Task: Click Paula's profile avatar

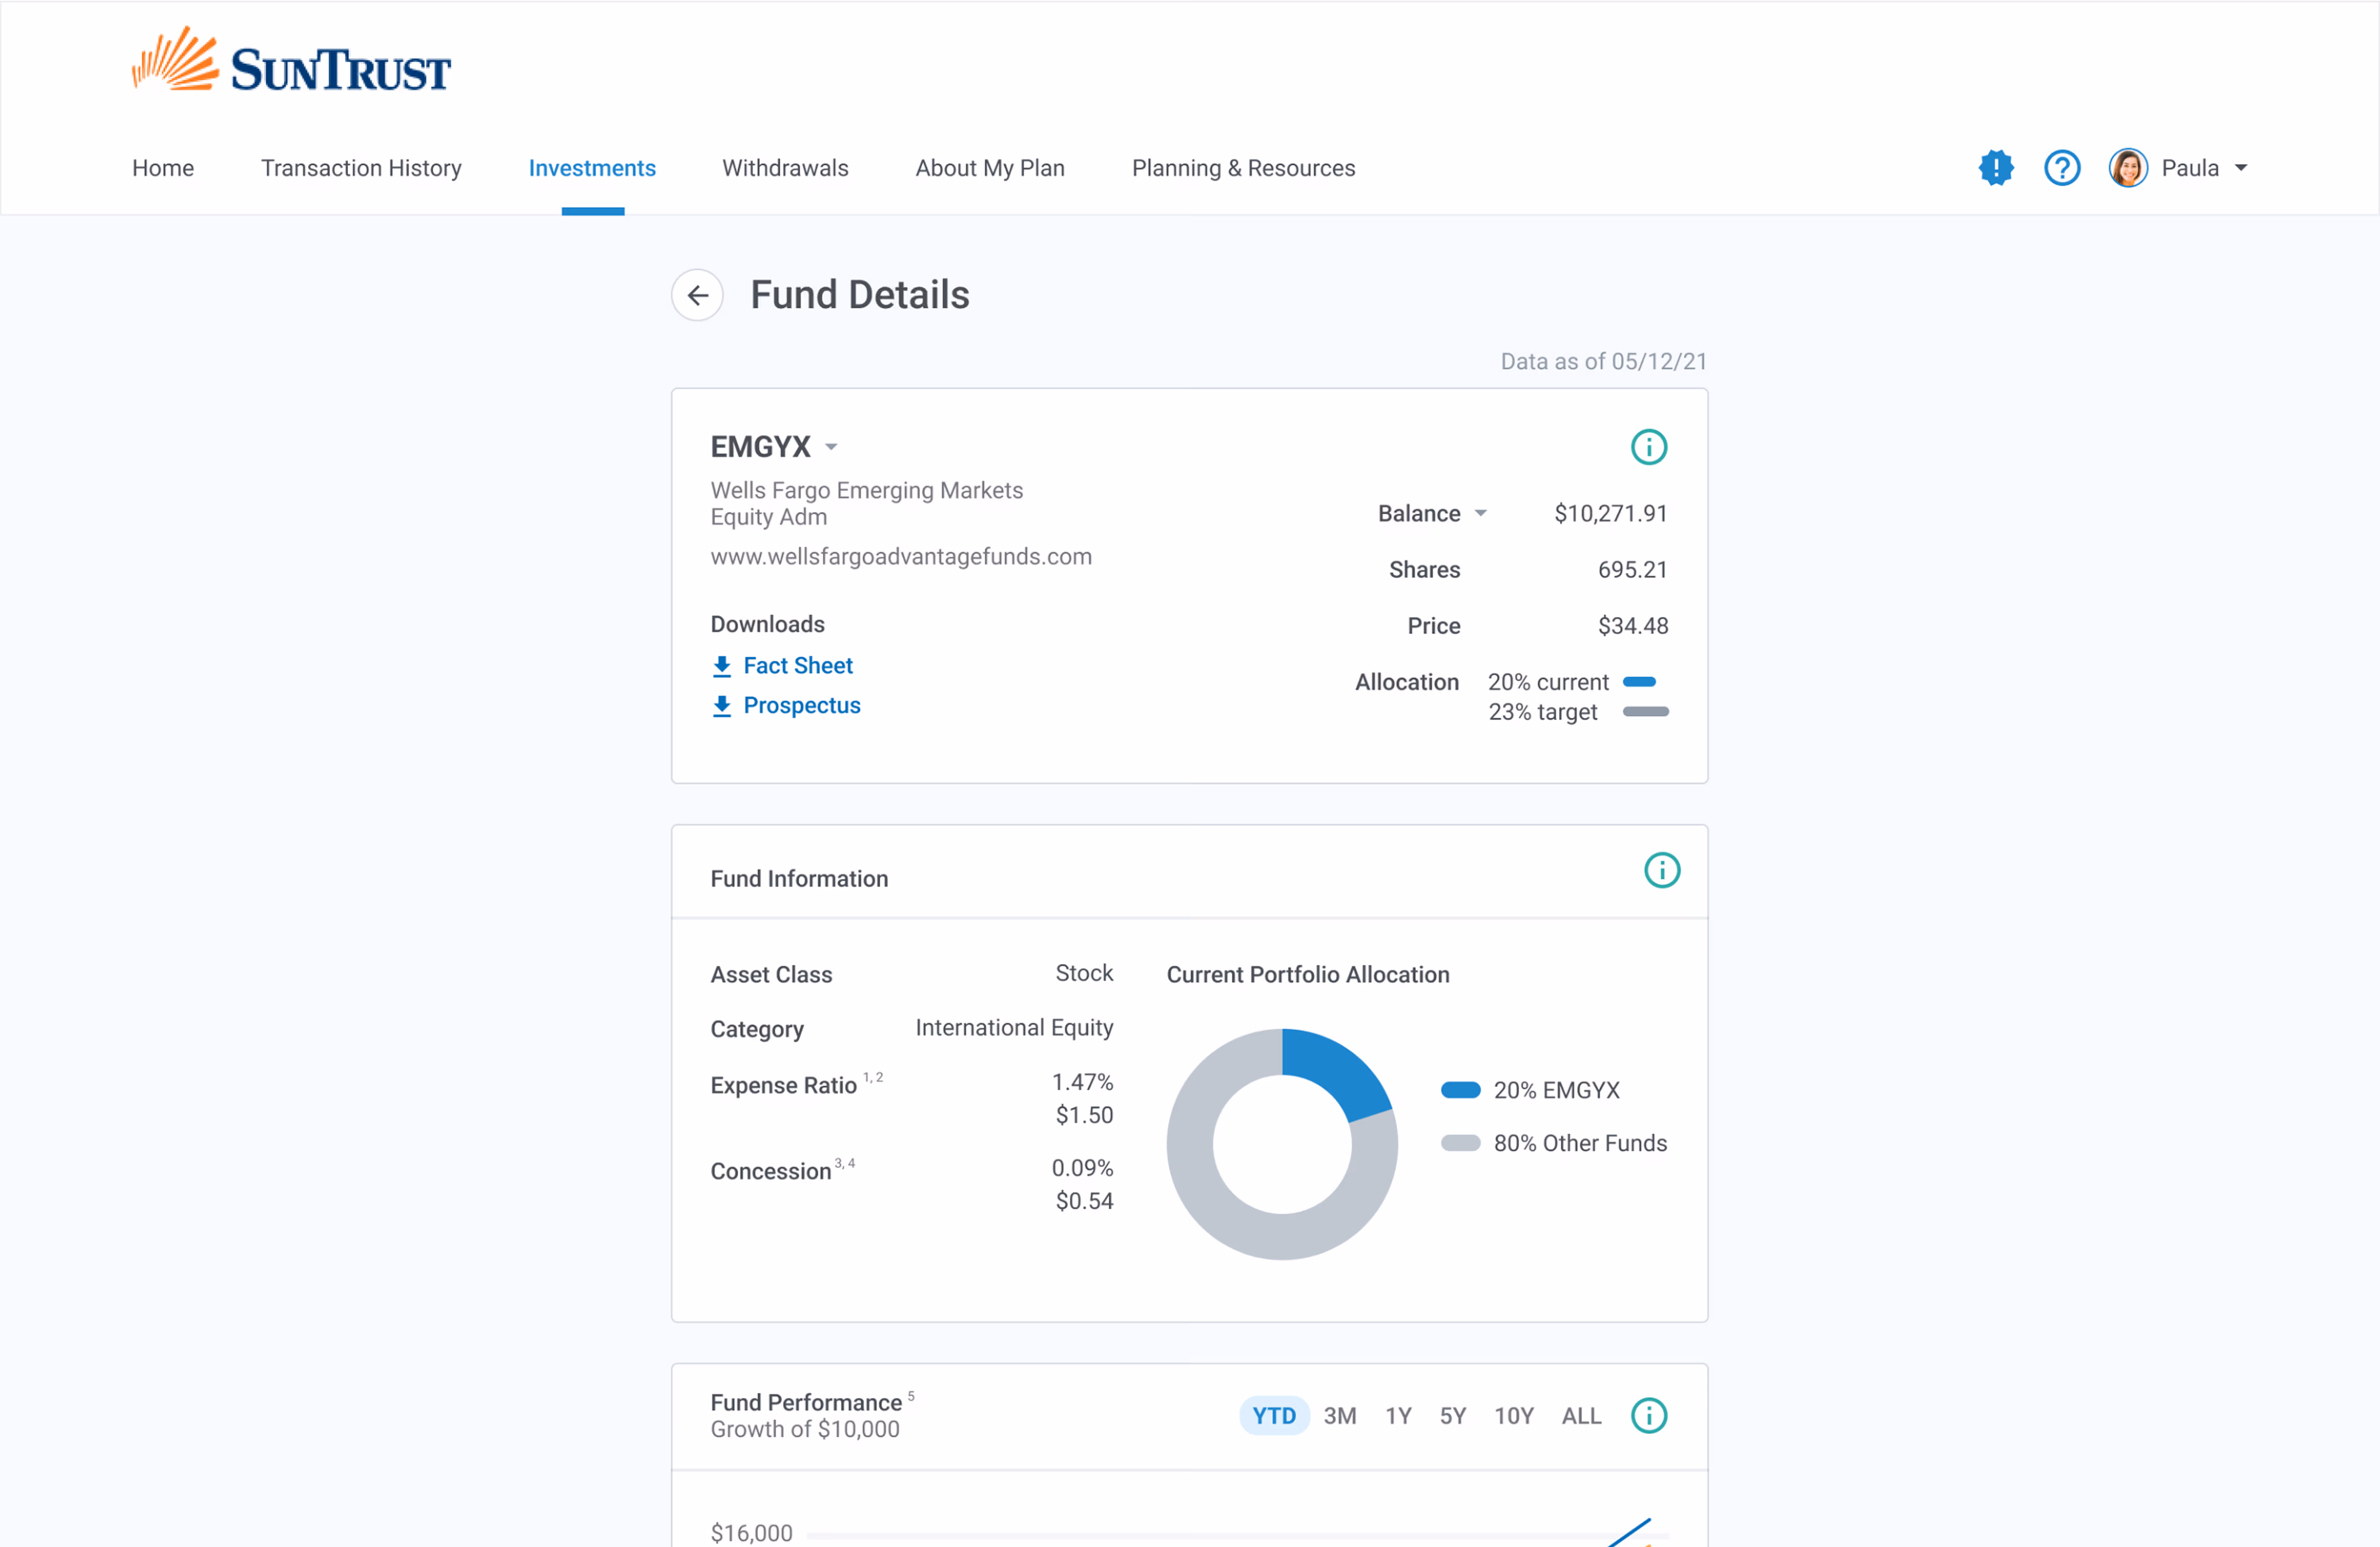Action: pyautogui.click(x=2128, y=168)
